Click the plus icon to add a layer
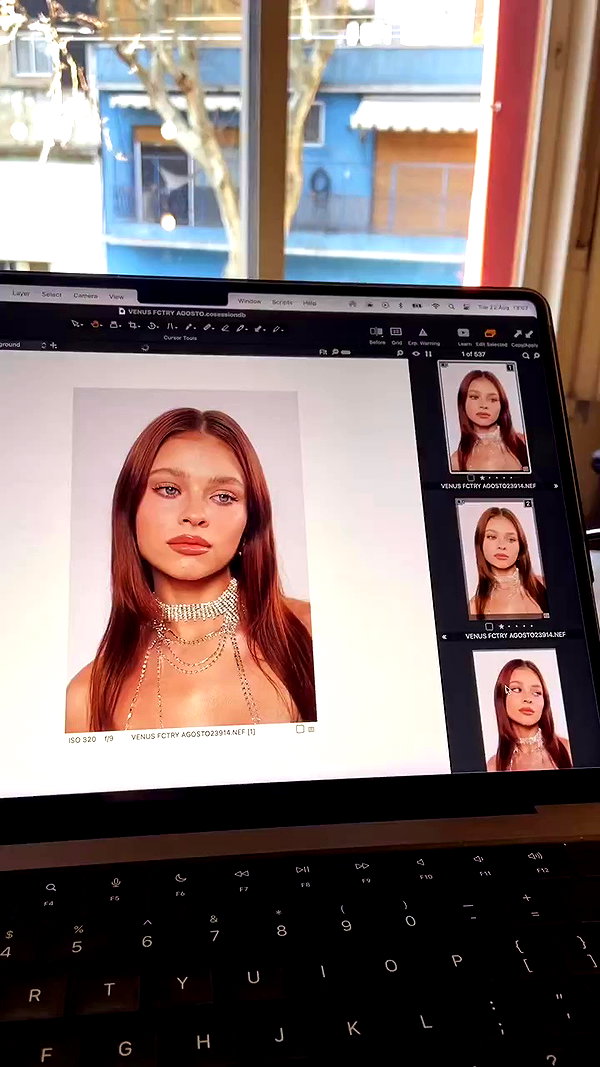 (54, 345)
